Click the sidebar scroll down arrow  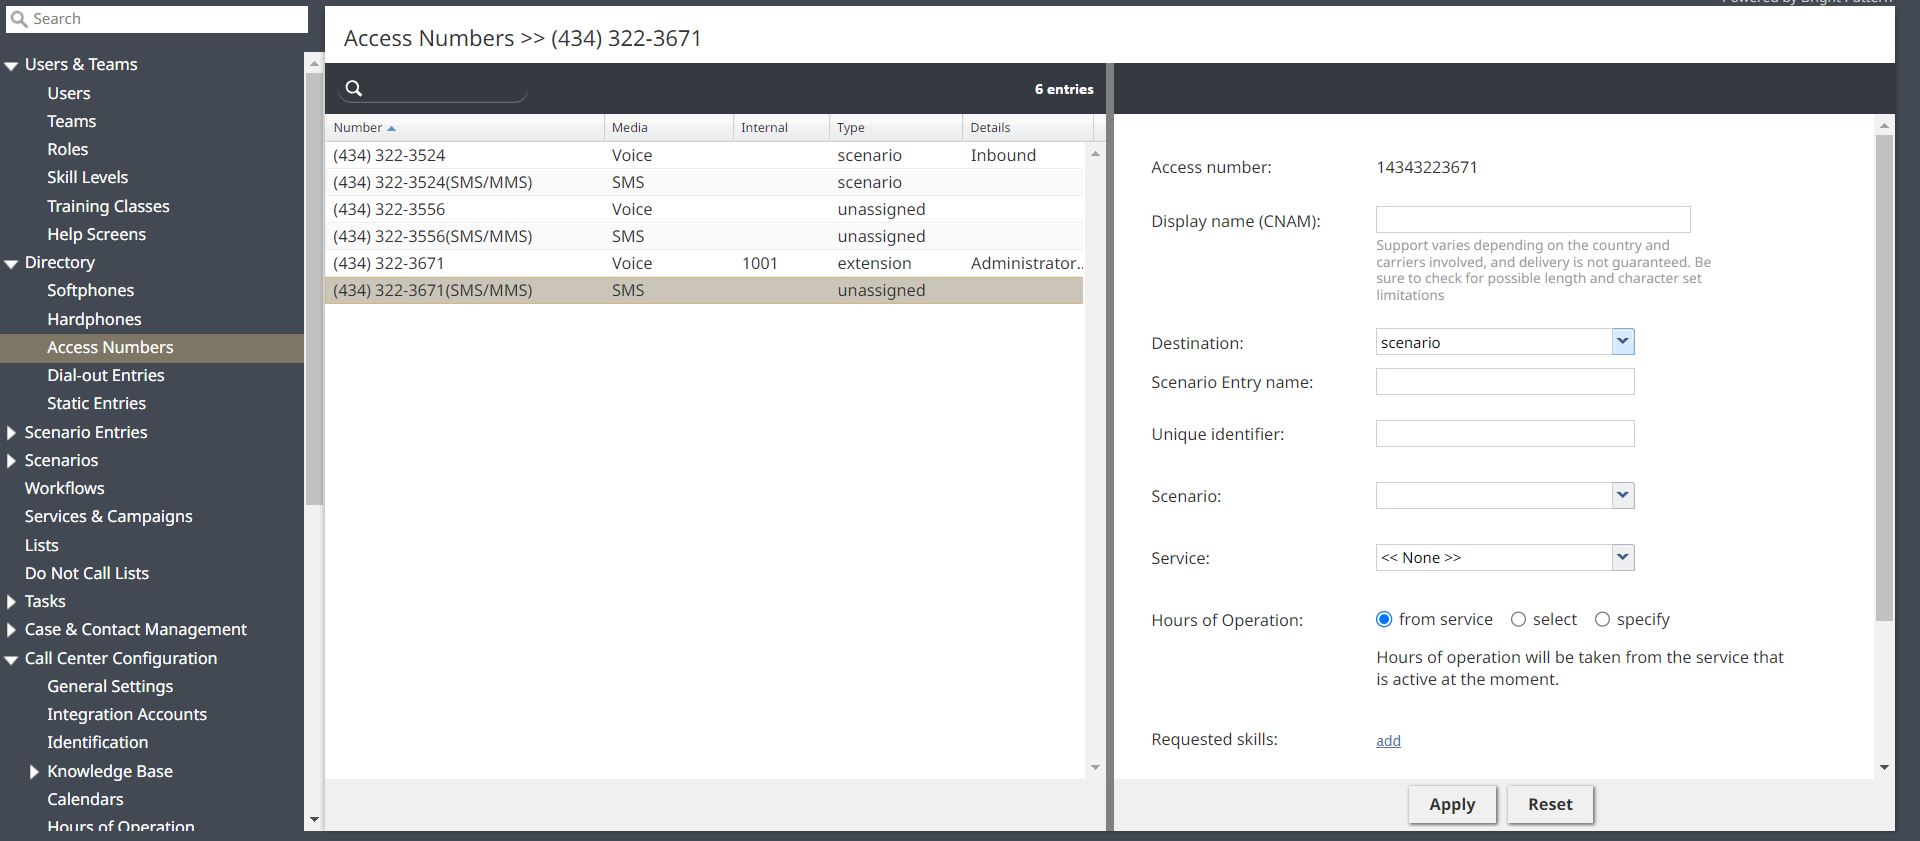(314, 819)
